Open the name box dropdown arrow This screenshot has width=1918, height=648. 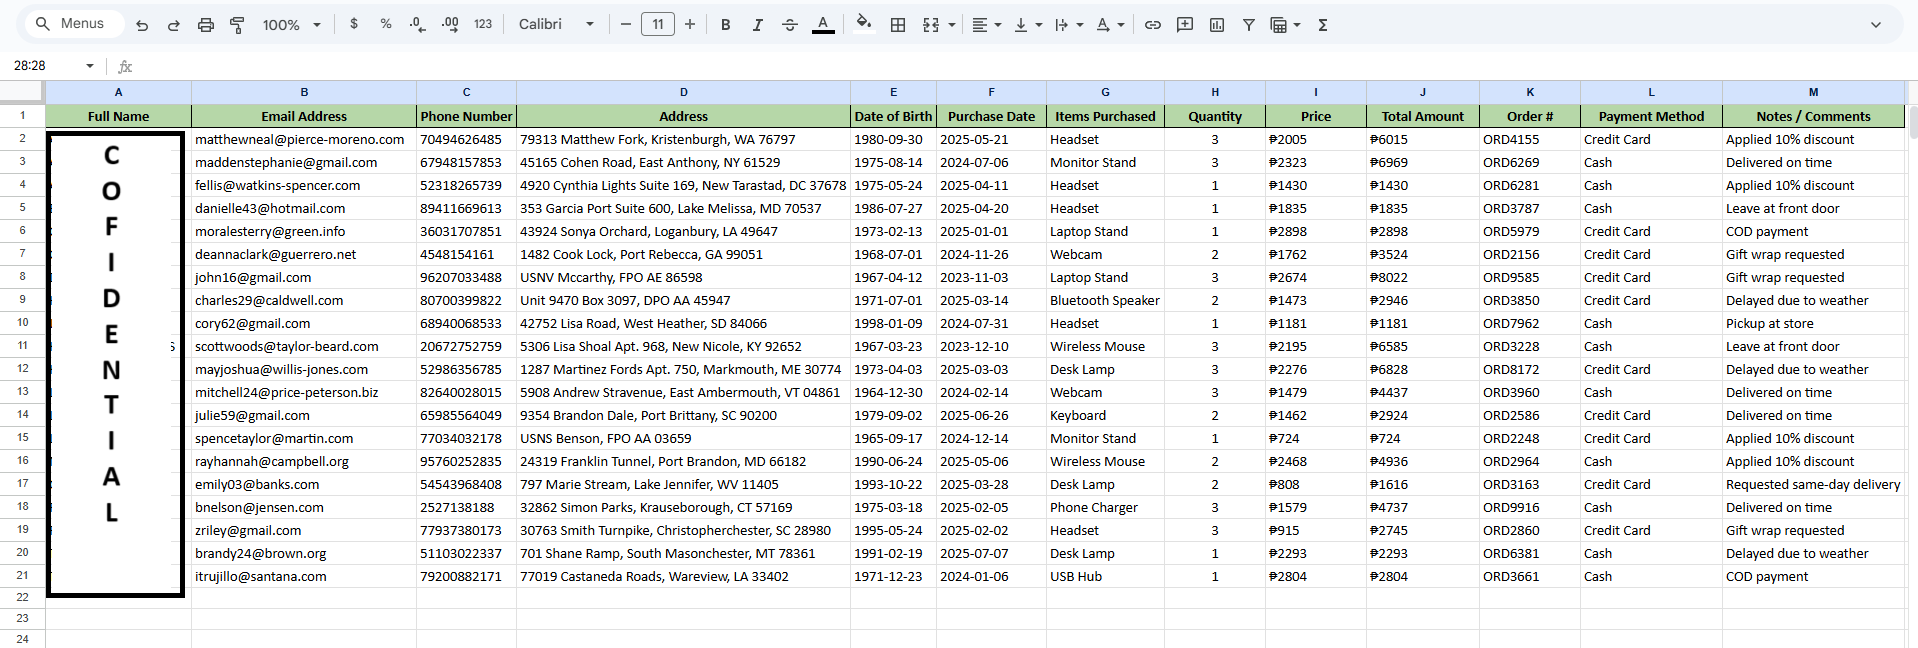click(90, 66)
